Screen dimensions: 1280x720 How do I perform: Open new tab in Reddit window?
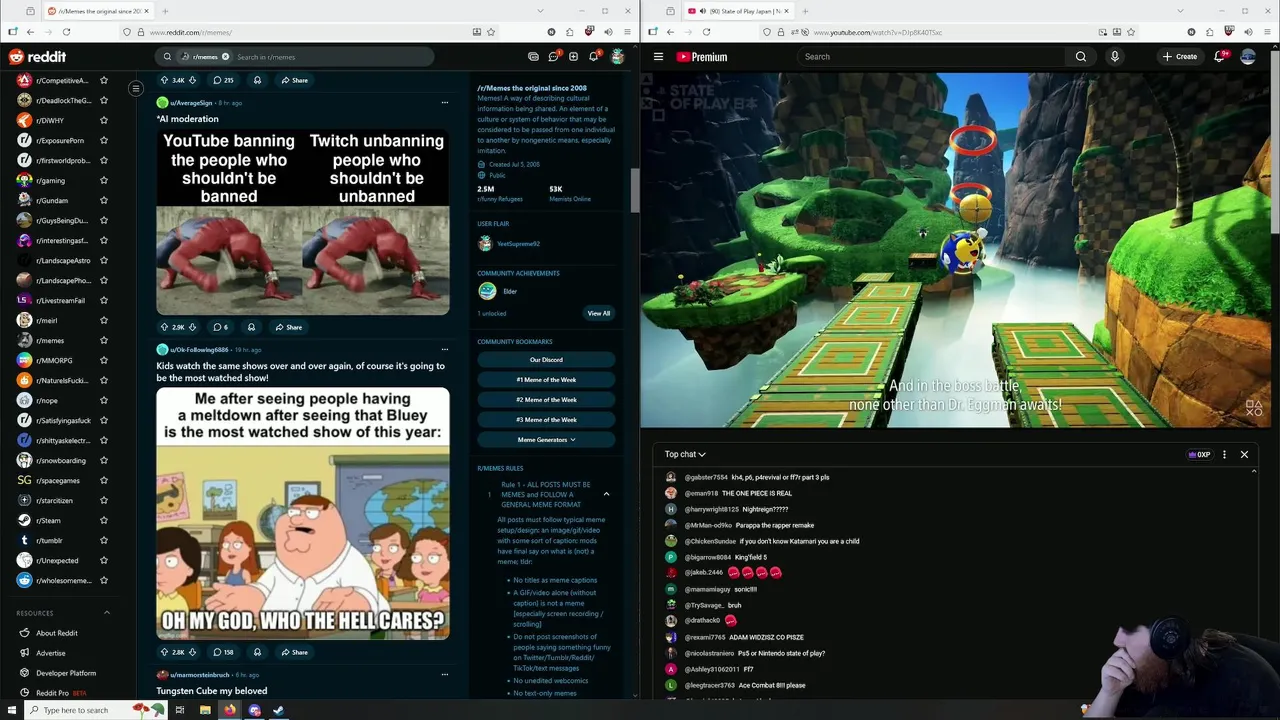165,11
